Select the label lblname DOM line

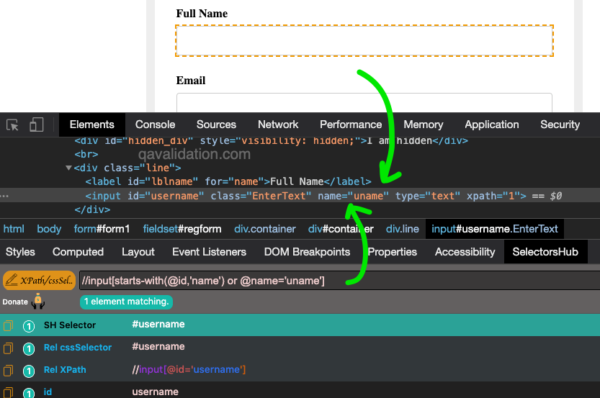tap(228, 181)
